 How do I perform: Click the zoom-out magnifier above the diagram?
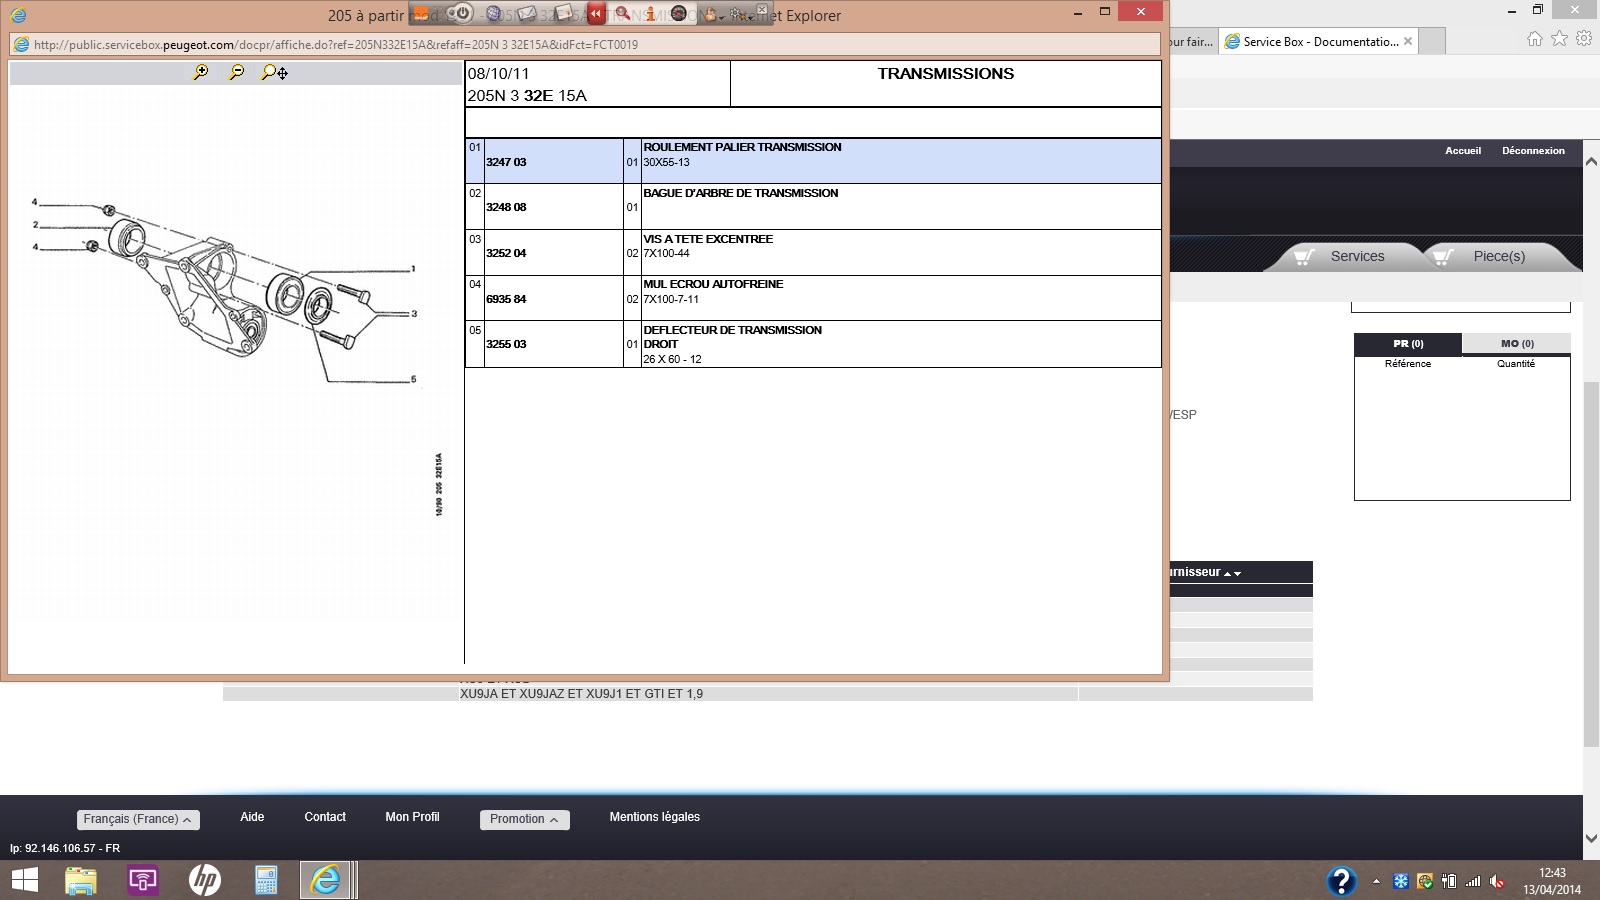236,72
